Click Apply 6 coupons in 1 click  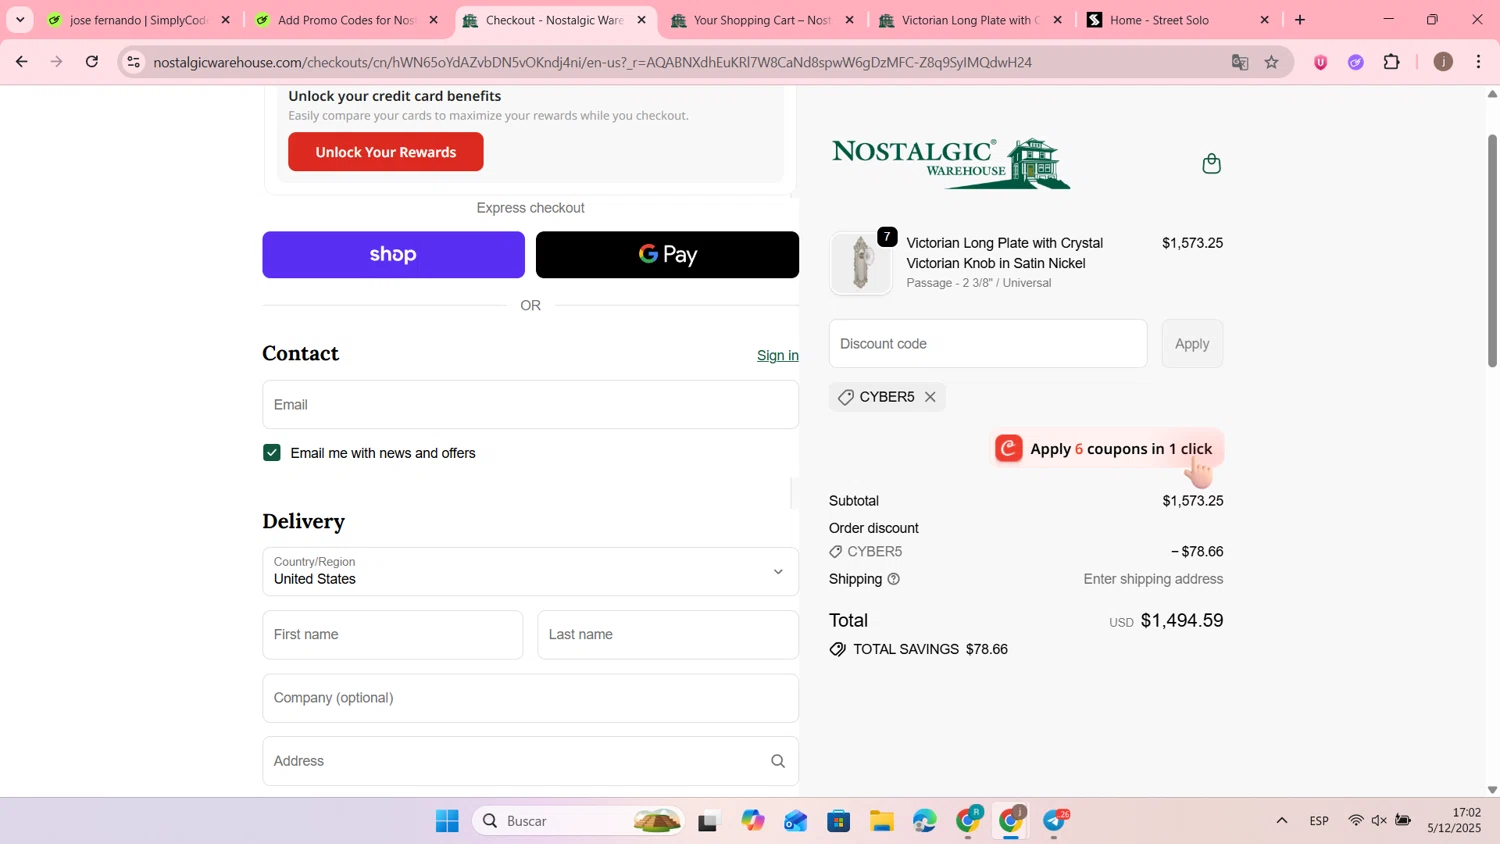[x=1107, y=449]
